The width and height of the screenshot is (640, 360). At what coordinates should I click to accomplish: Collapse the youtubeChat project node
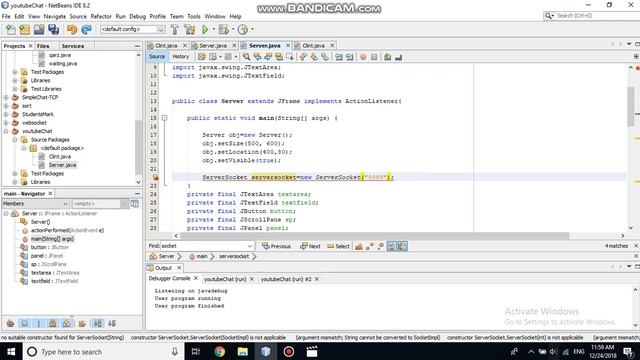6,131
